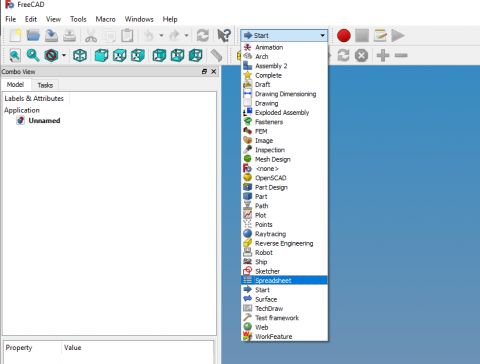Click the zoom in plus icon

click(x=383, y=55)
